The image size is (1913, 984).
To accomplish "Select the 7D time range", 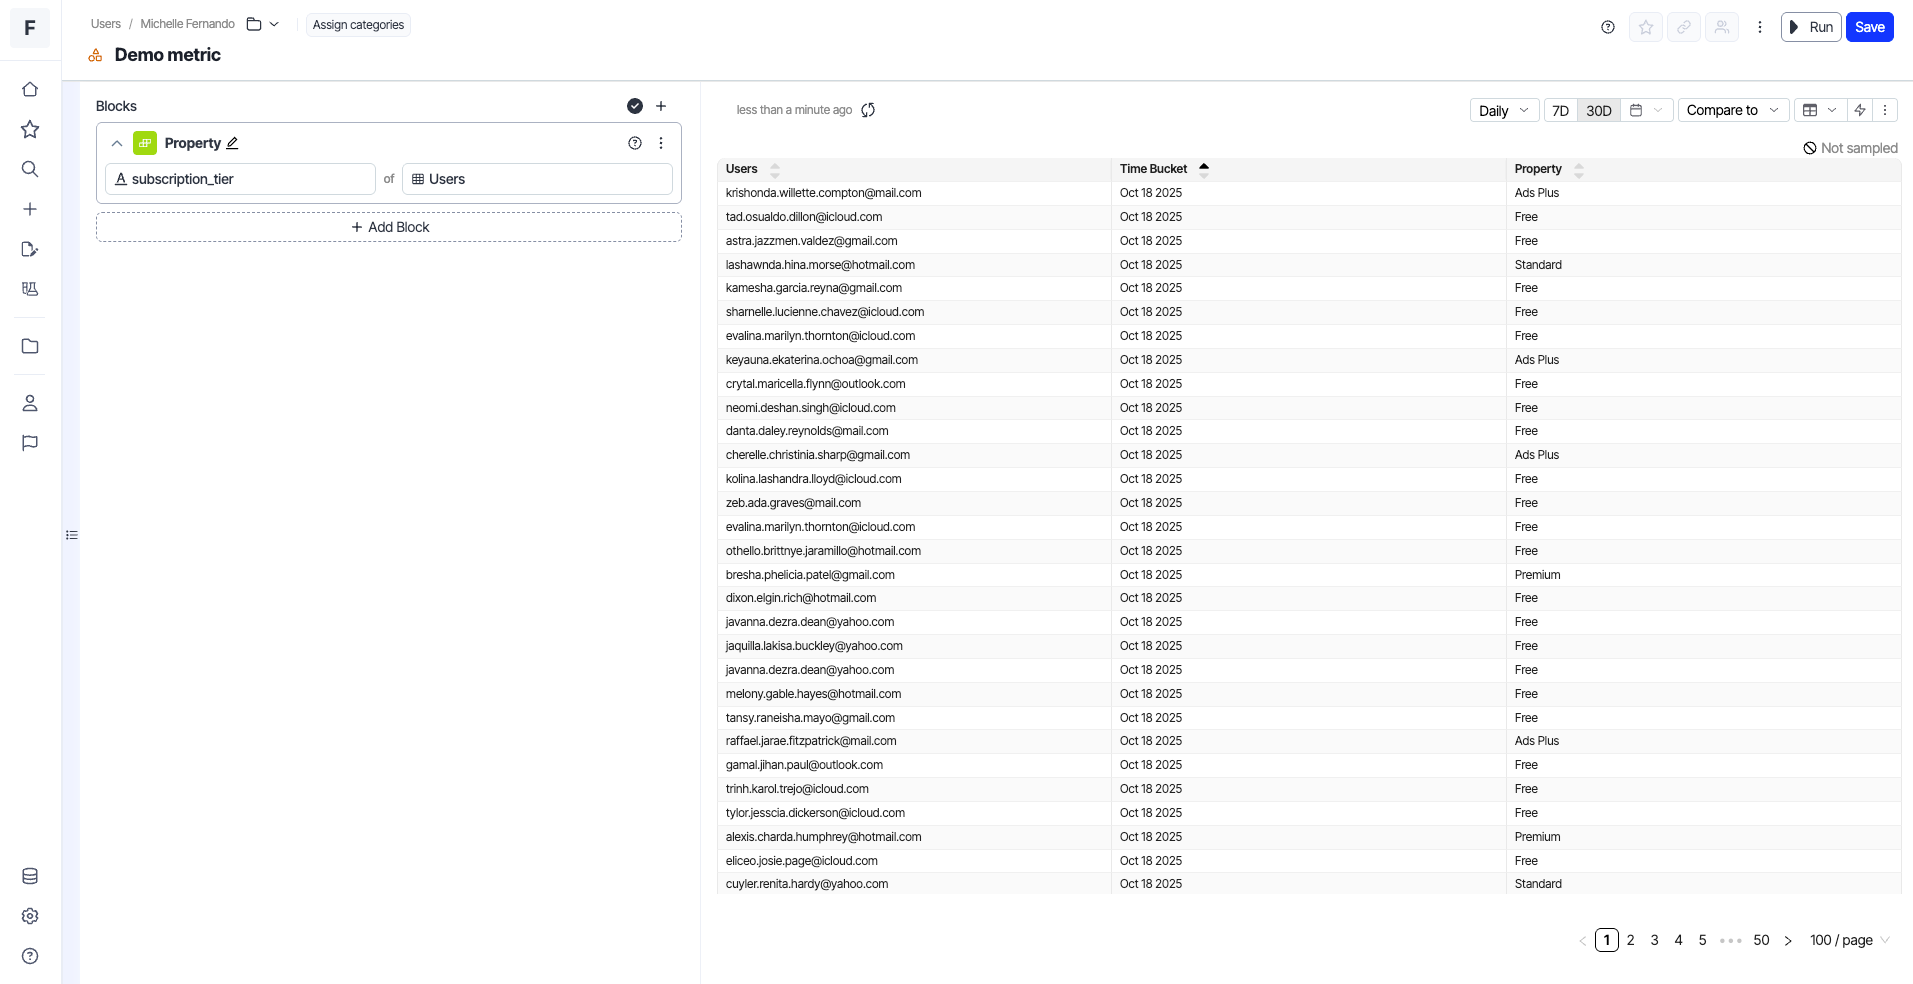I will [x=1560, y=111].
